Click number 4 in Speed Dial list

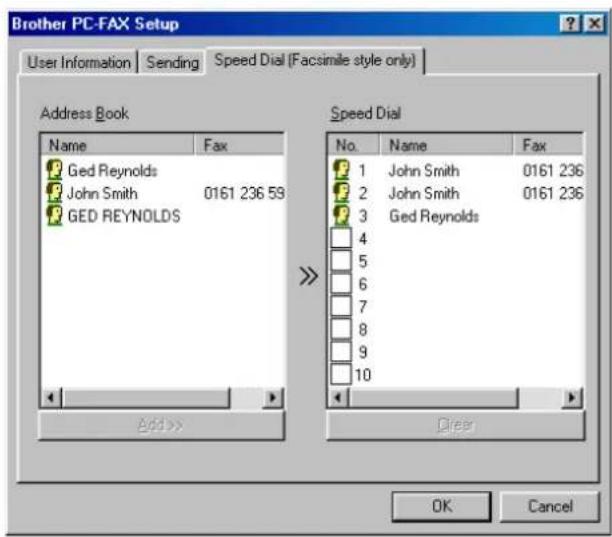point(363,238)
